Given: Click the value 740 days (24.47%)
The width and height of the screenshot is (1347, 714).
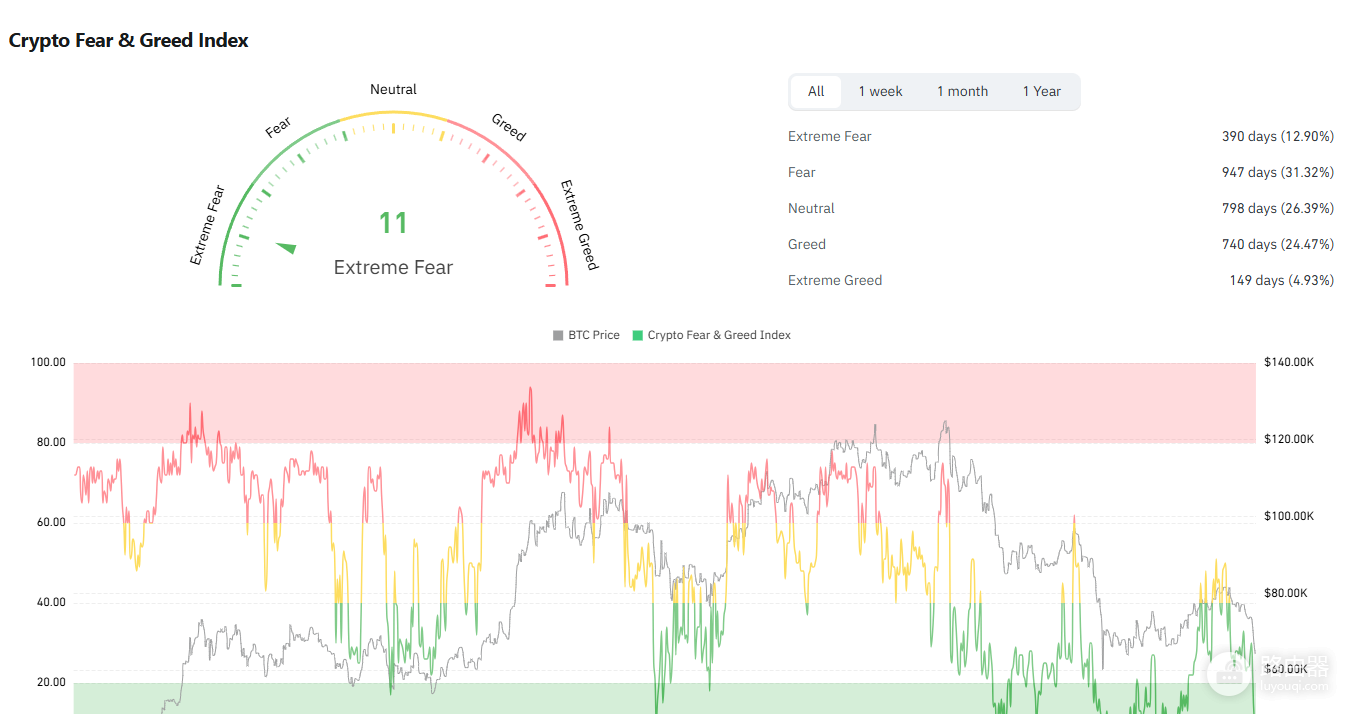Looking at the screenshot, I should 1278,244.
